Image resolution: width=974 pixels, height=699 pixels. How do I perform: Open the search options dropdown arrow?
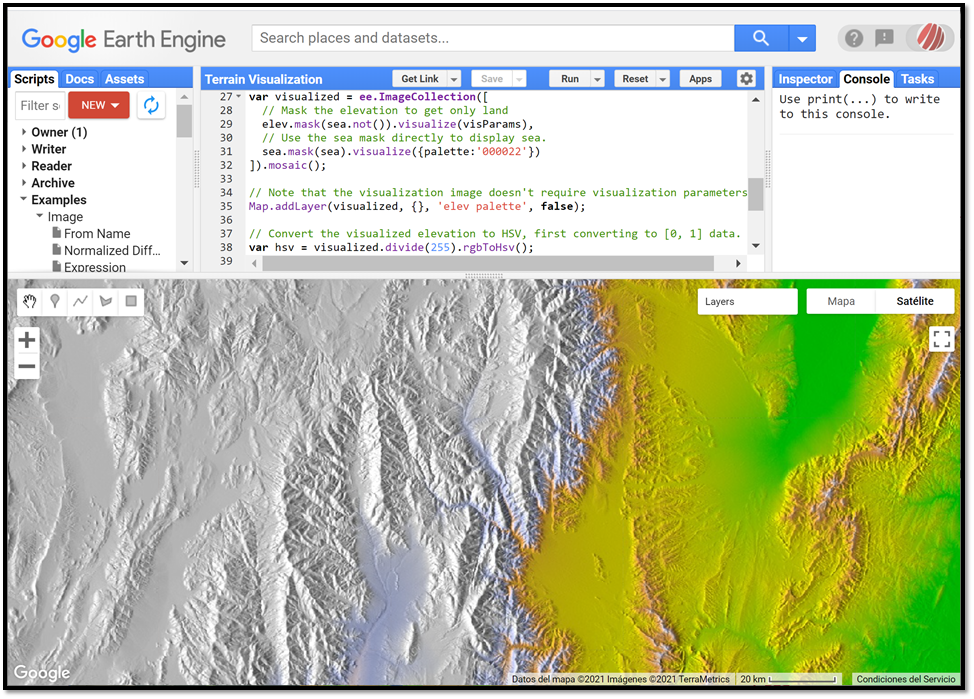pos(802,39)
